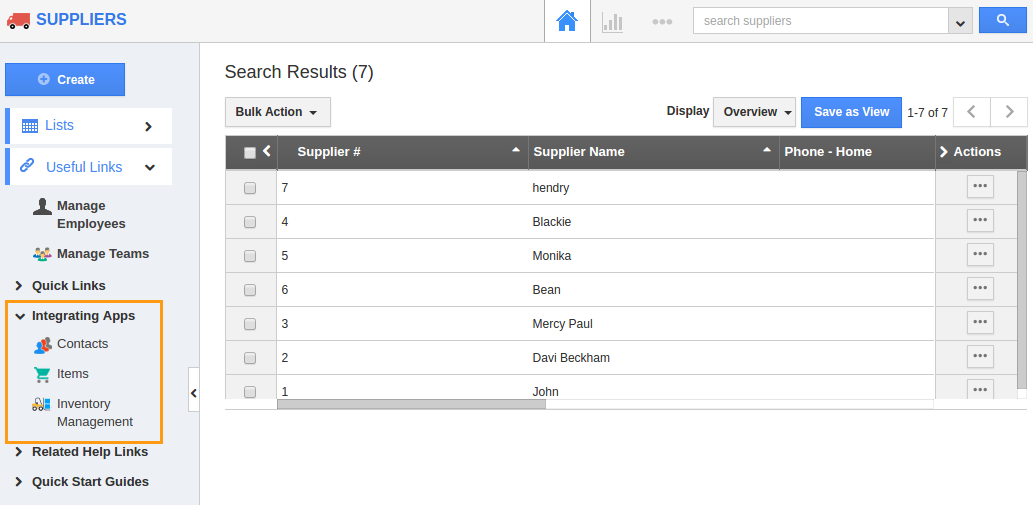1033x505 pixels.
Task: Open the Items cart app
Action: click(72, 374)
